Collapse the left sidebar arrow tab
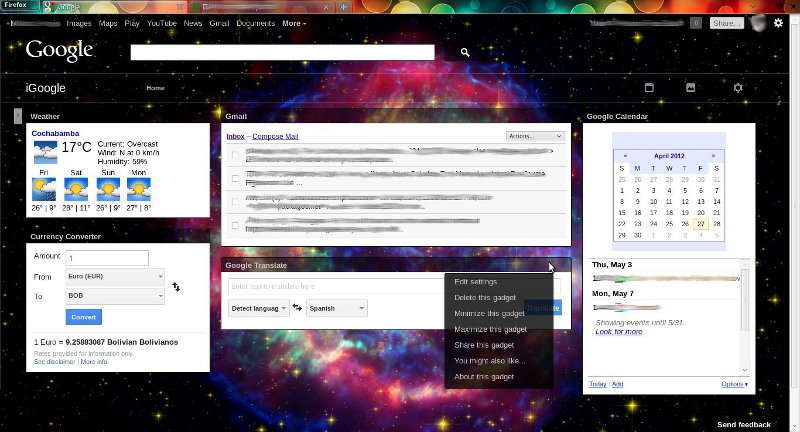The image size is (800, 432). [x=18, y=116]
